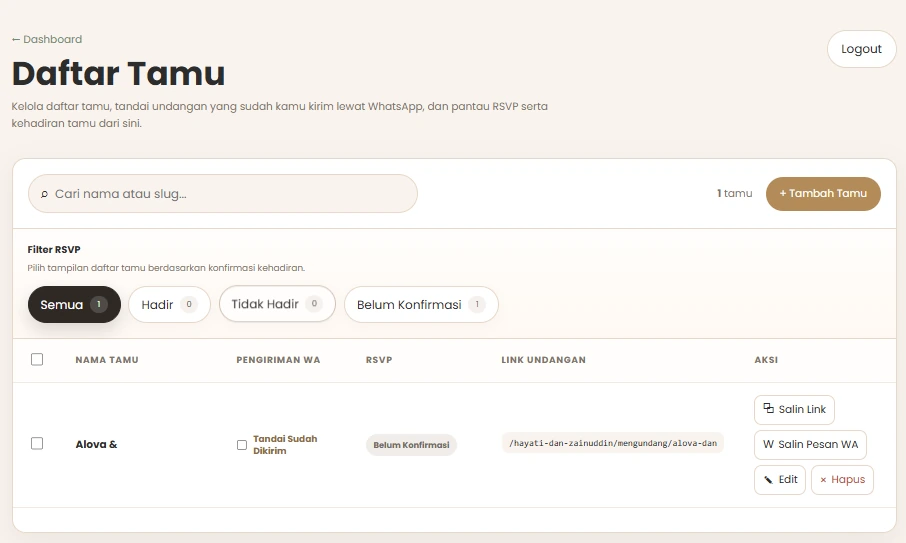Click the LINK UNDANGAN column header
906x543 pixels.
point(543,360)
